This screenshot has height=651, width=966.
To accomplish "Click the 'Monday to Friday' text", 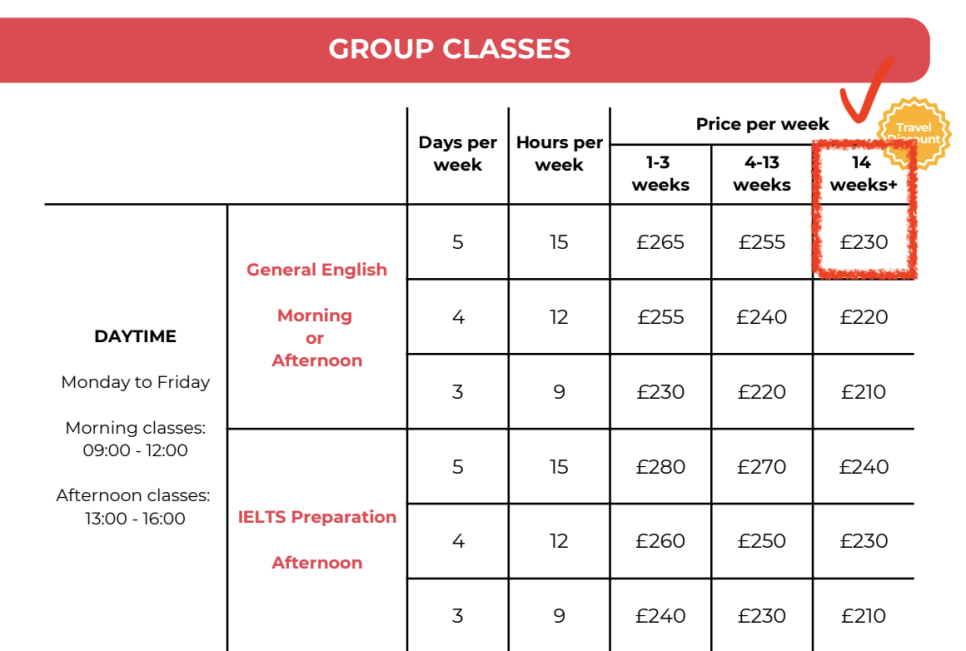I will coord(136,382).
